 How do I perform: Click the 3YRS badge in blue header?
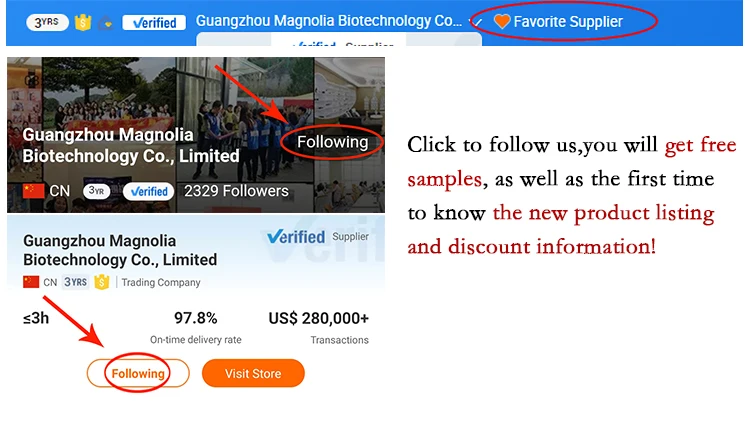tap(47, 22)
